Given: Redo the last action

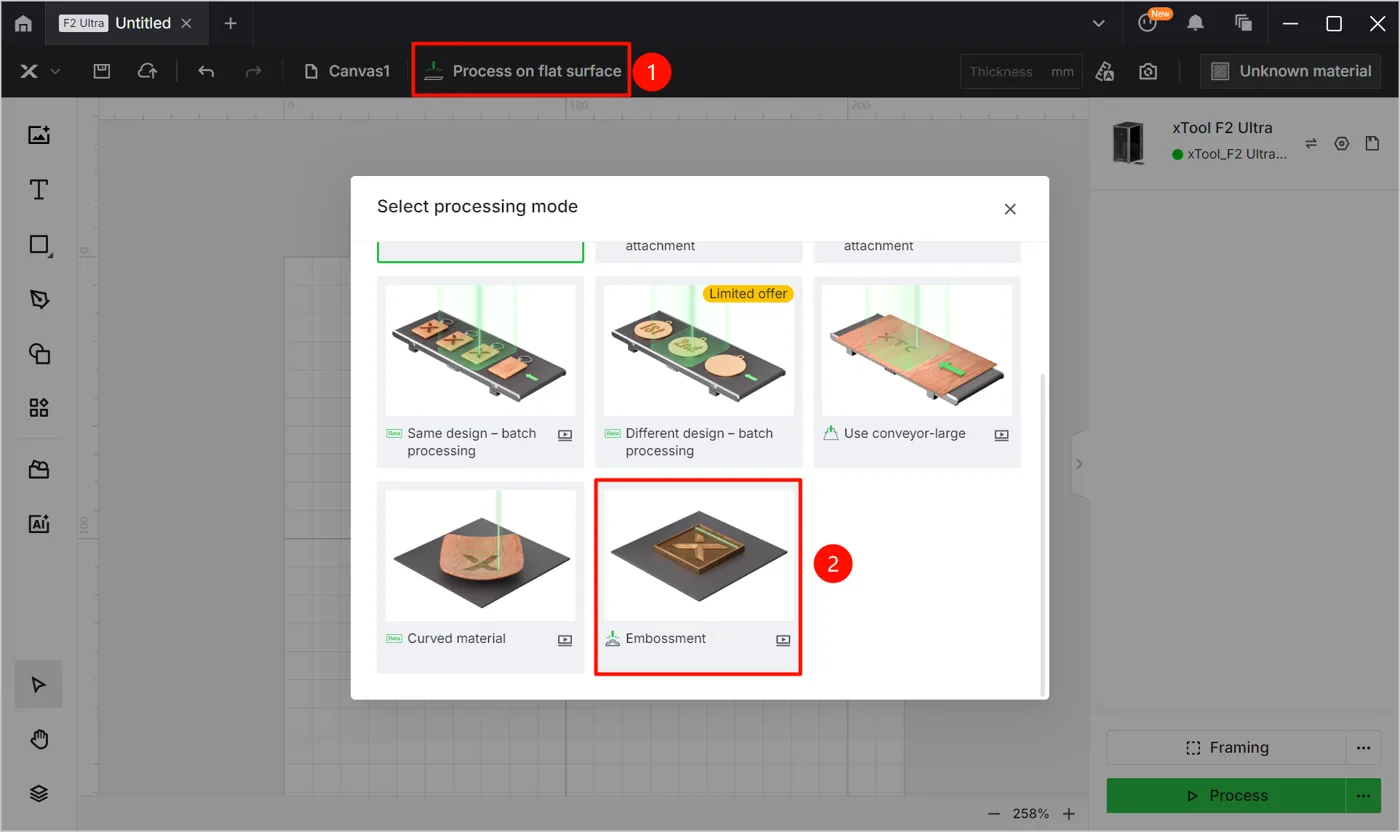Looking at the screenshot, I should [x=254, y=71].
